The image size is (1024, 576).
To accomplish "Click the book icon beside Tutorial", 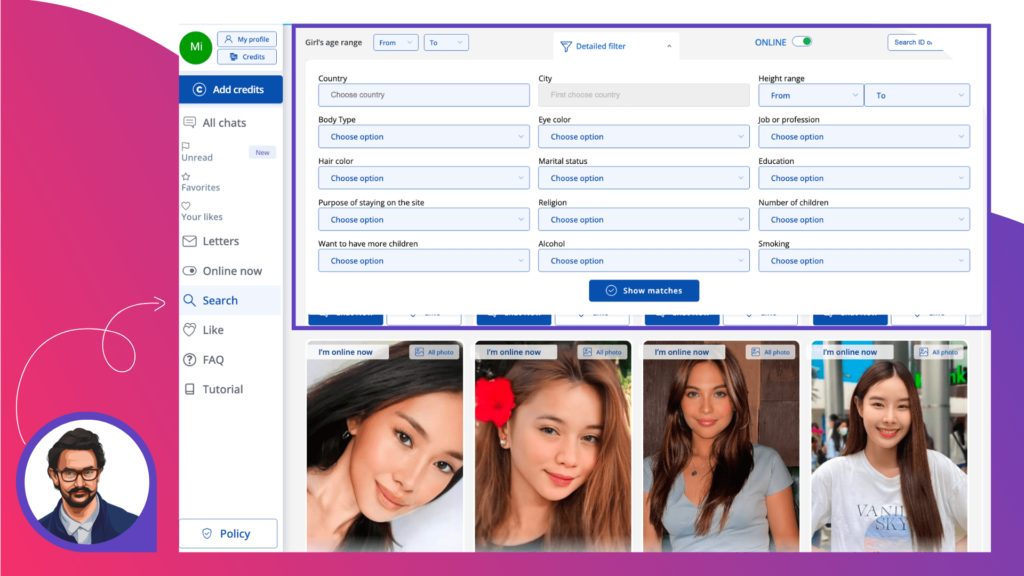I will (x=189, y=389).
